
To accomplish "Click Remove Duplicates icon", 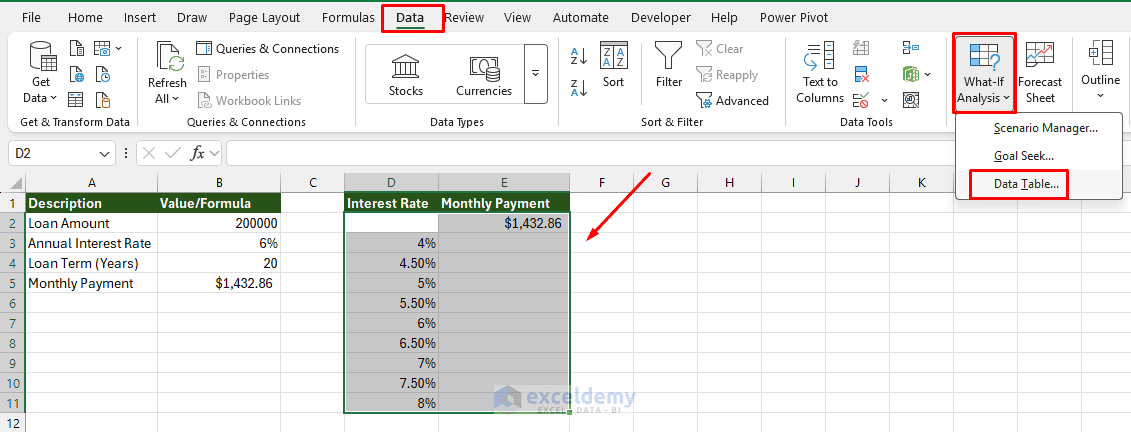I will [861, 74].
